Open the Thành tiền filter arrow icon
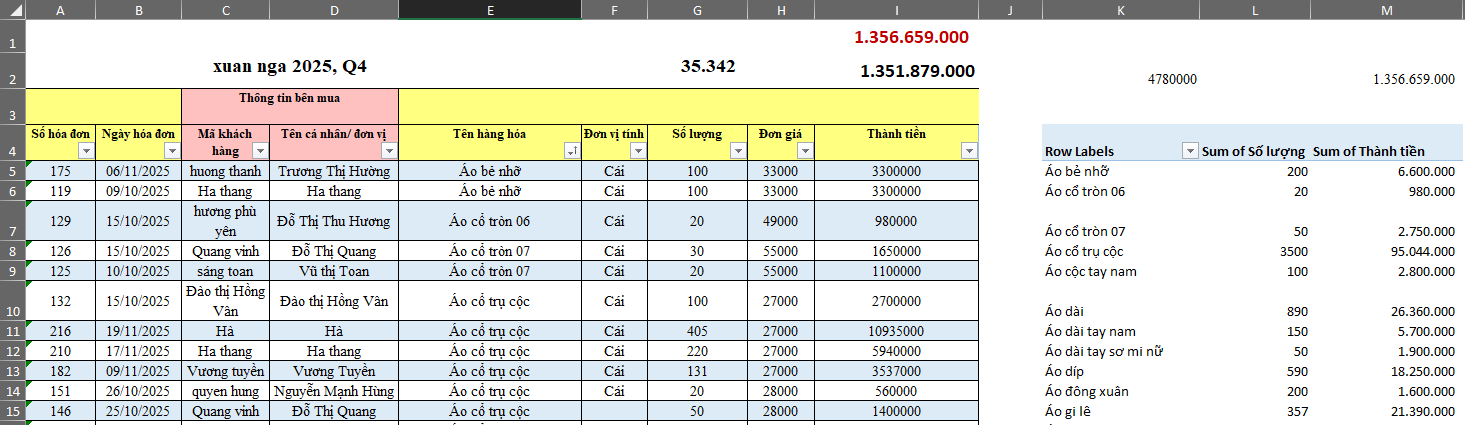 [x=968, y=151]
